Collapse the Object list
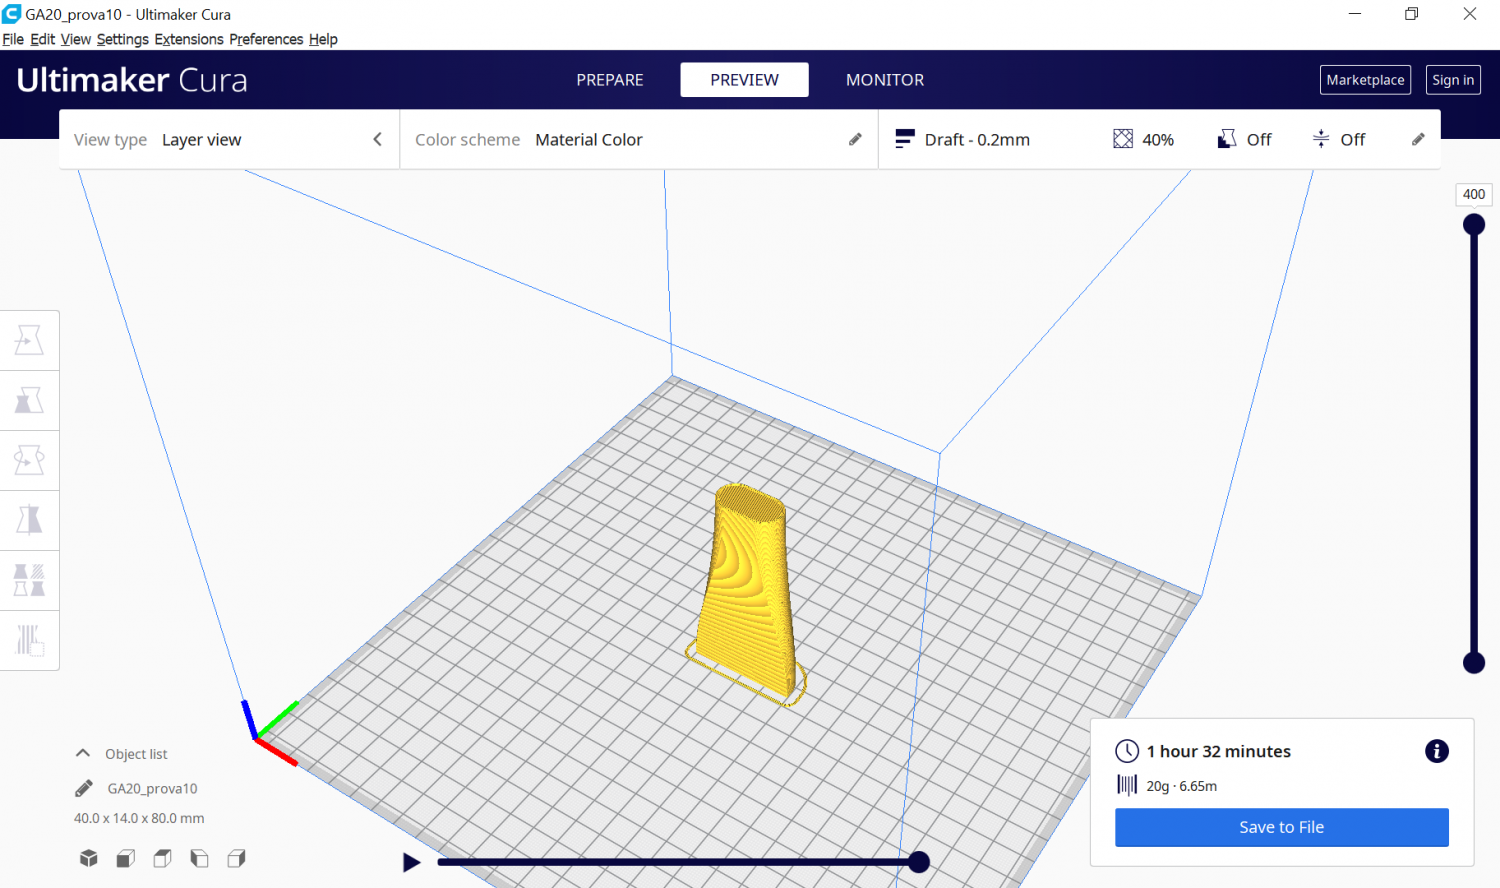Image resolution: width=1500 pixels, height=888 pixels. 83,753
